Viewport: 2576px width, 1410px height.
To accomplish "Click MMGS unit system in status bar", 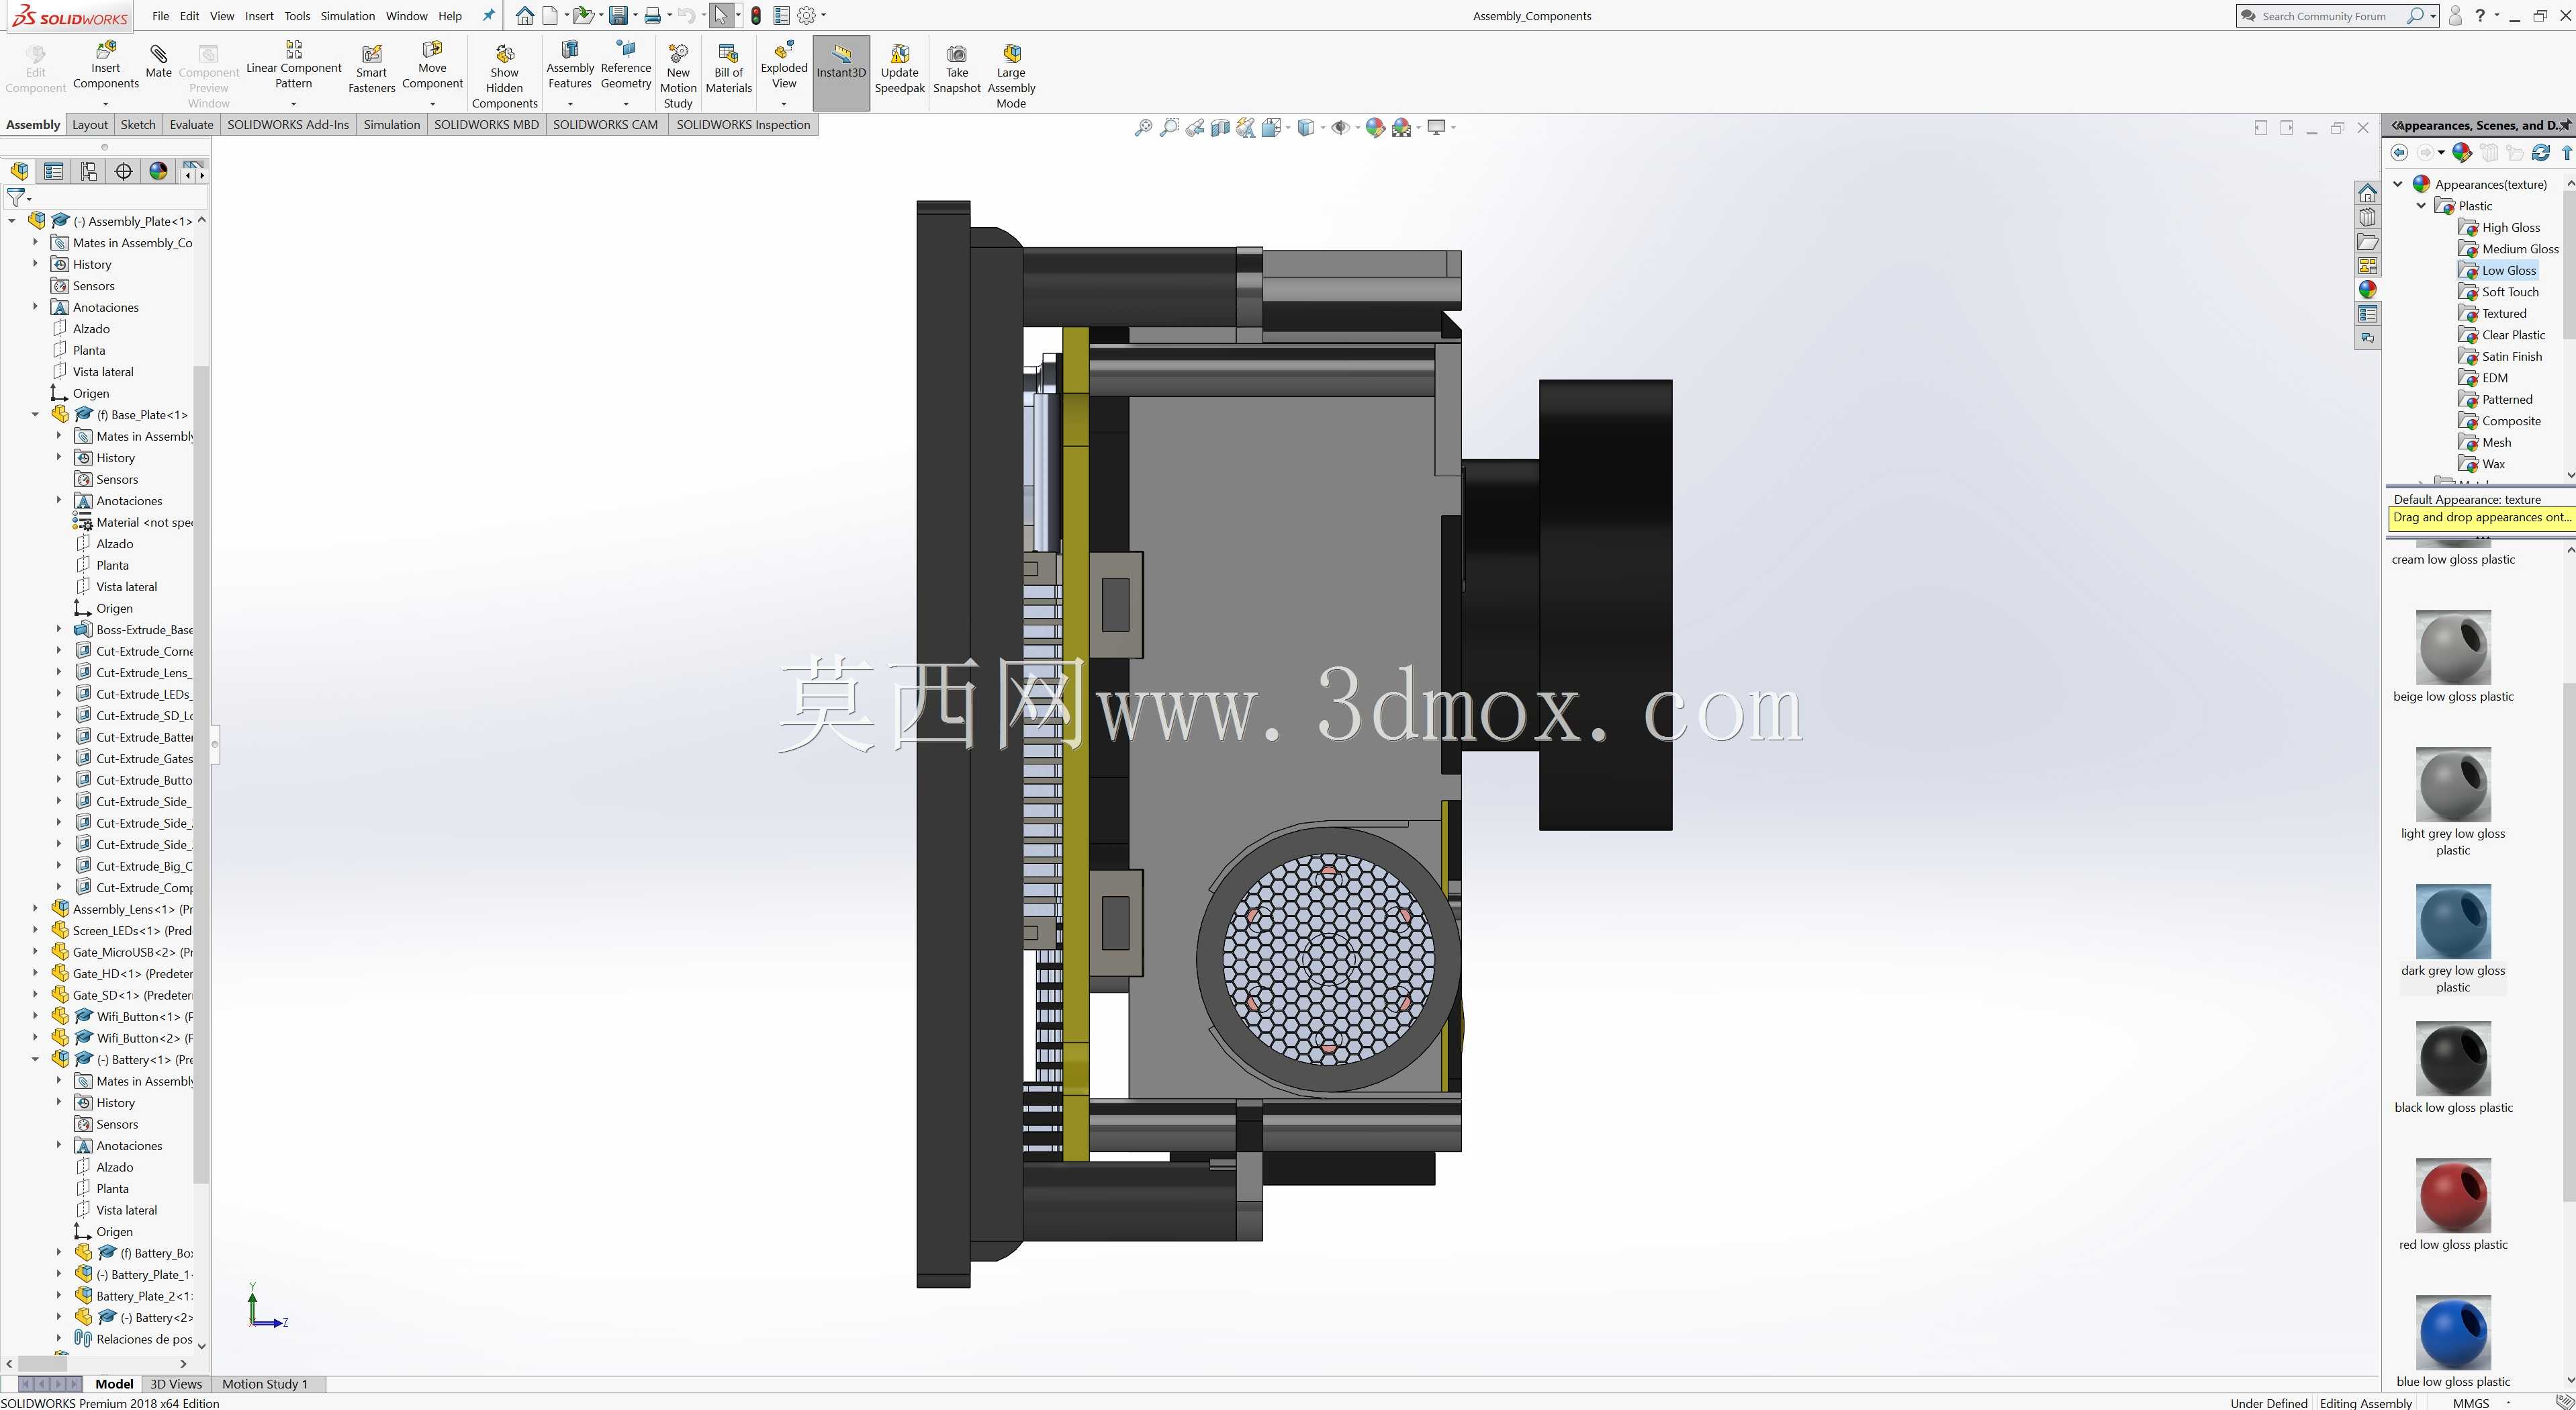I will click(x=2471, y=1402).
